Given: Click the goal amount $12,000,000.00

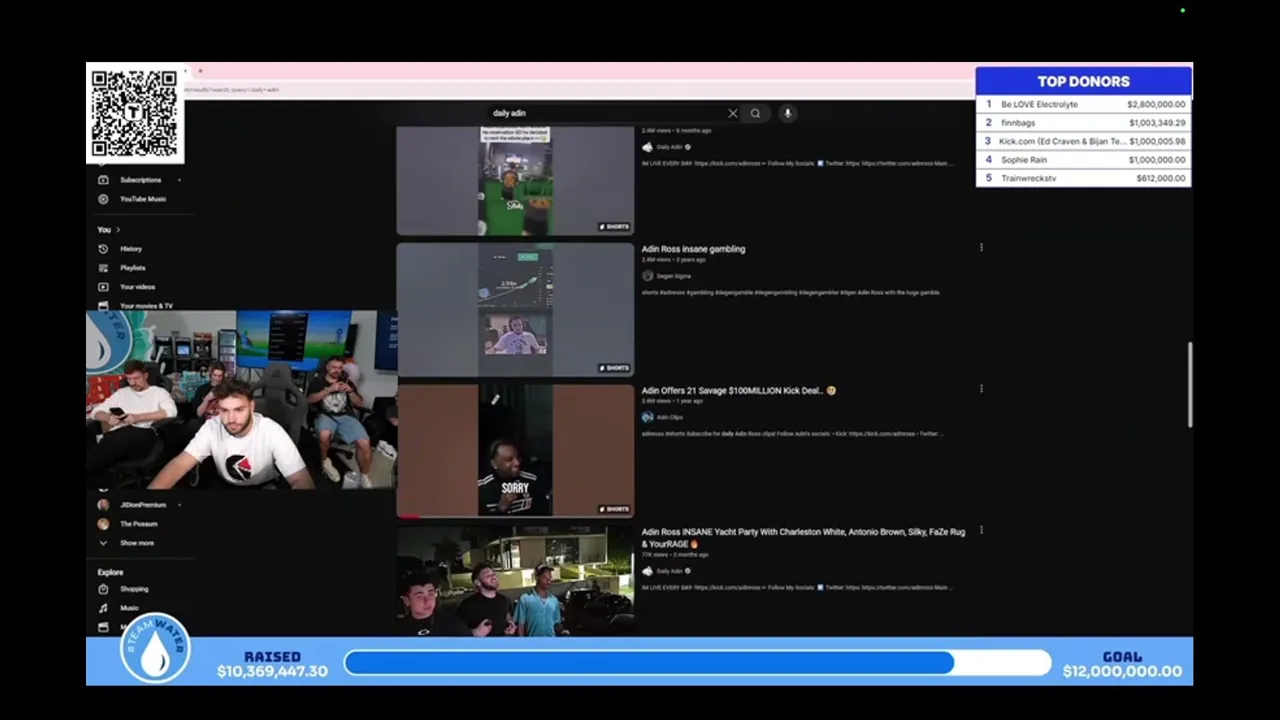Looking at the screenshot, I should [x=1122, y=671].
